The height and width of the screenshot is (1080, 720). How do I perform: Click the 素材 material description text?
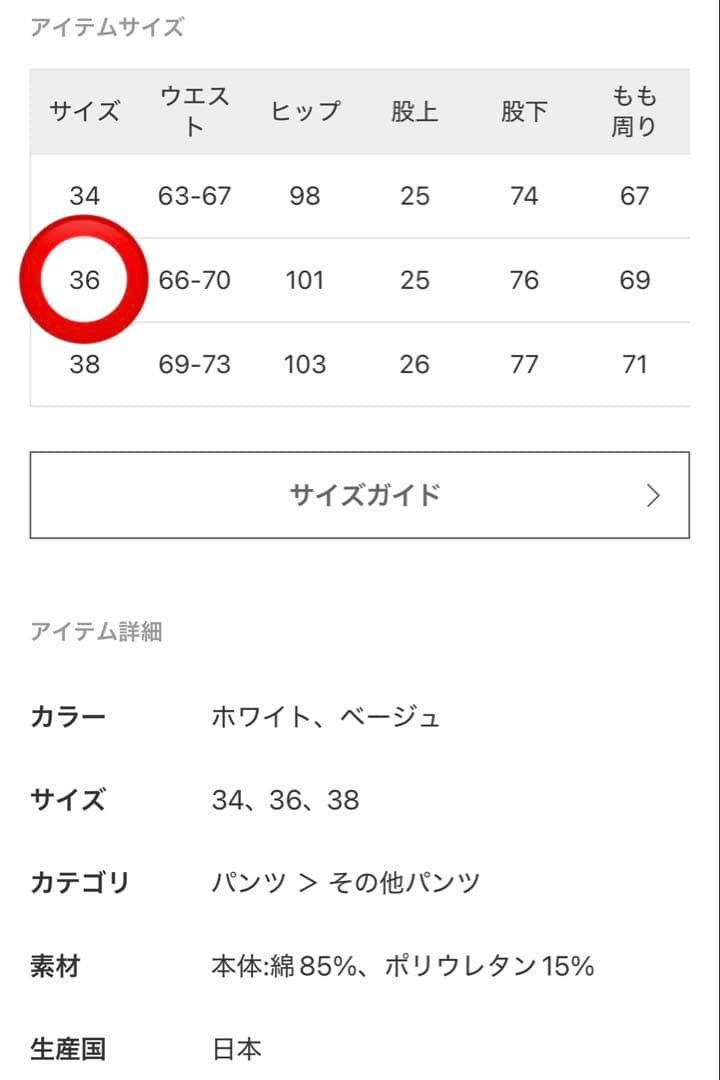(403, 966)
